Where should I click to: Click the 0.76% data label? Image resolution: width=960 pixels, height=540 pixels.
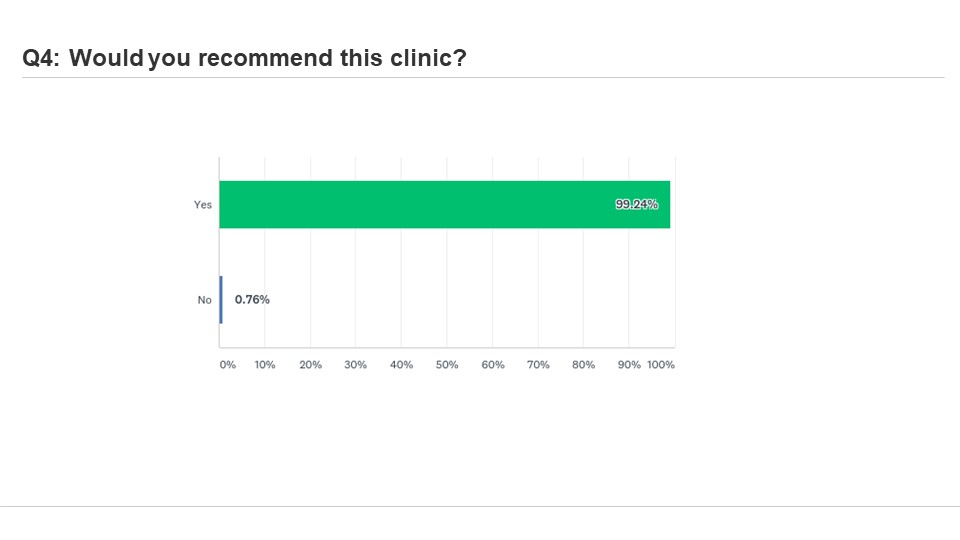tap(252, 299)
